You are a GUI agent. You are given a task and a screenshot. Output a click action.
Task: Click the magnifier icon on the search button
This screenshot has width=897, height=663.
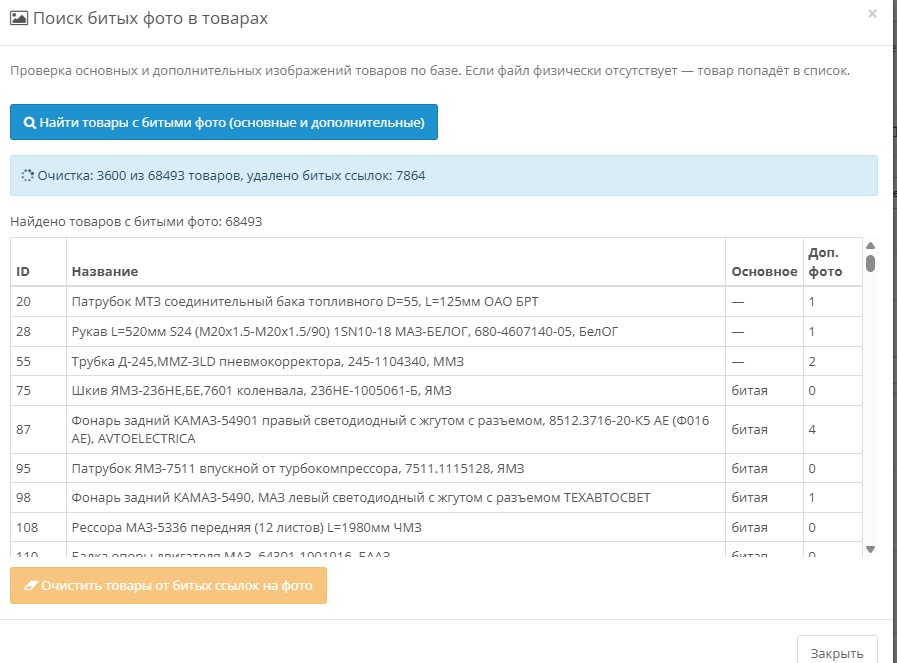[x=29, y=123]
